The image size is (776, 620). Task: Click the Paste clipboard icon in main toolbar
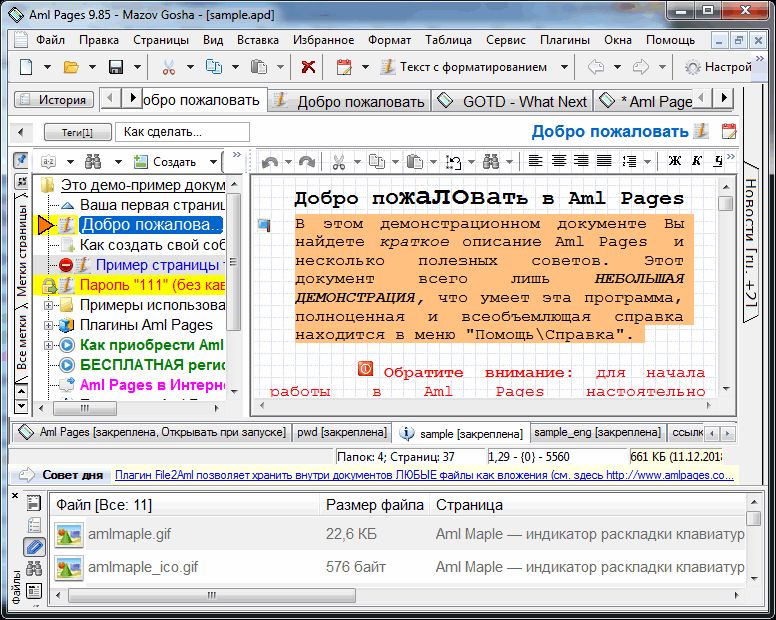pos(258,67)
